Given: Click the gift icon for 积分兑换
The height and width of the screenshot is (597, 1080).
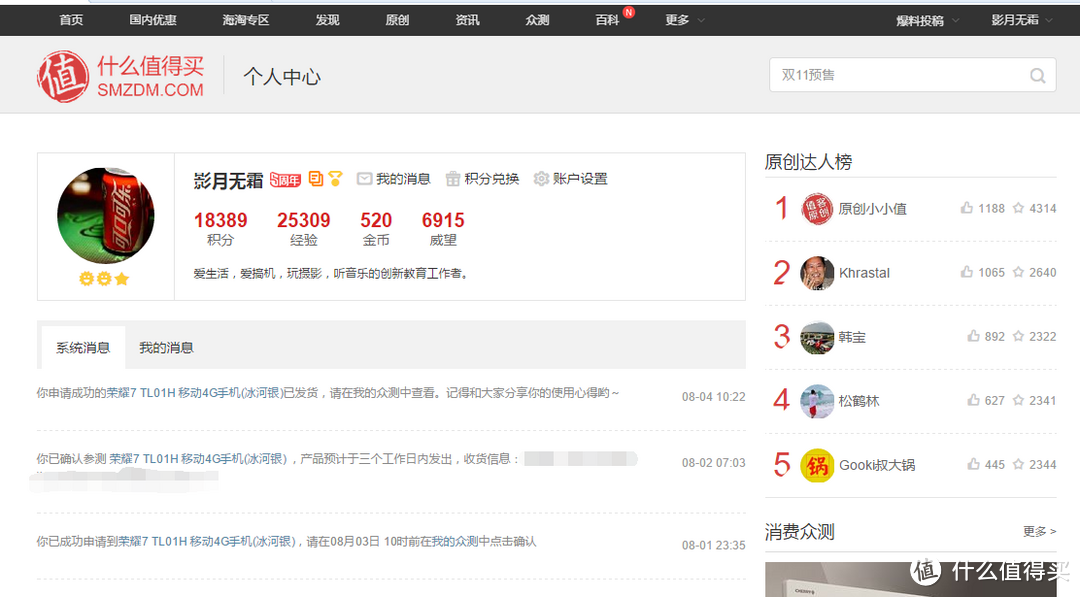Looking at the screenshot, I should [453, 179].
